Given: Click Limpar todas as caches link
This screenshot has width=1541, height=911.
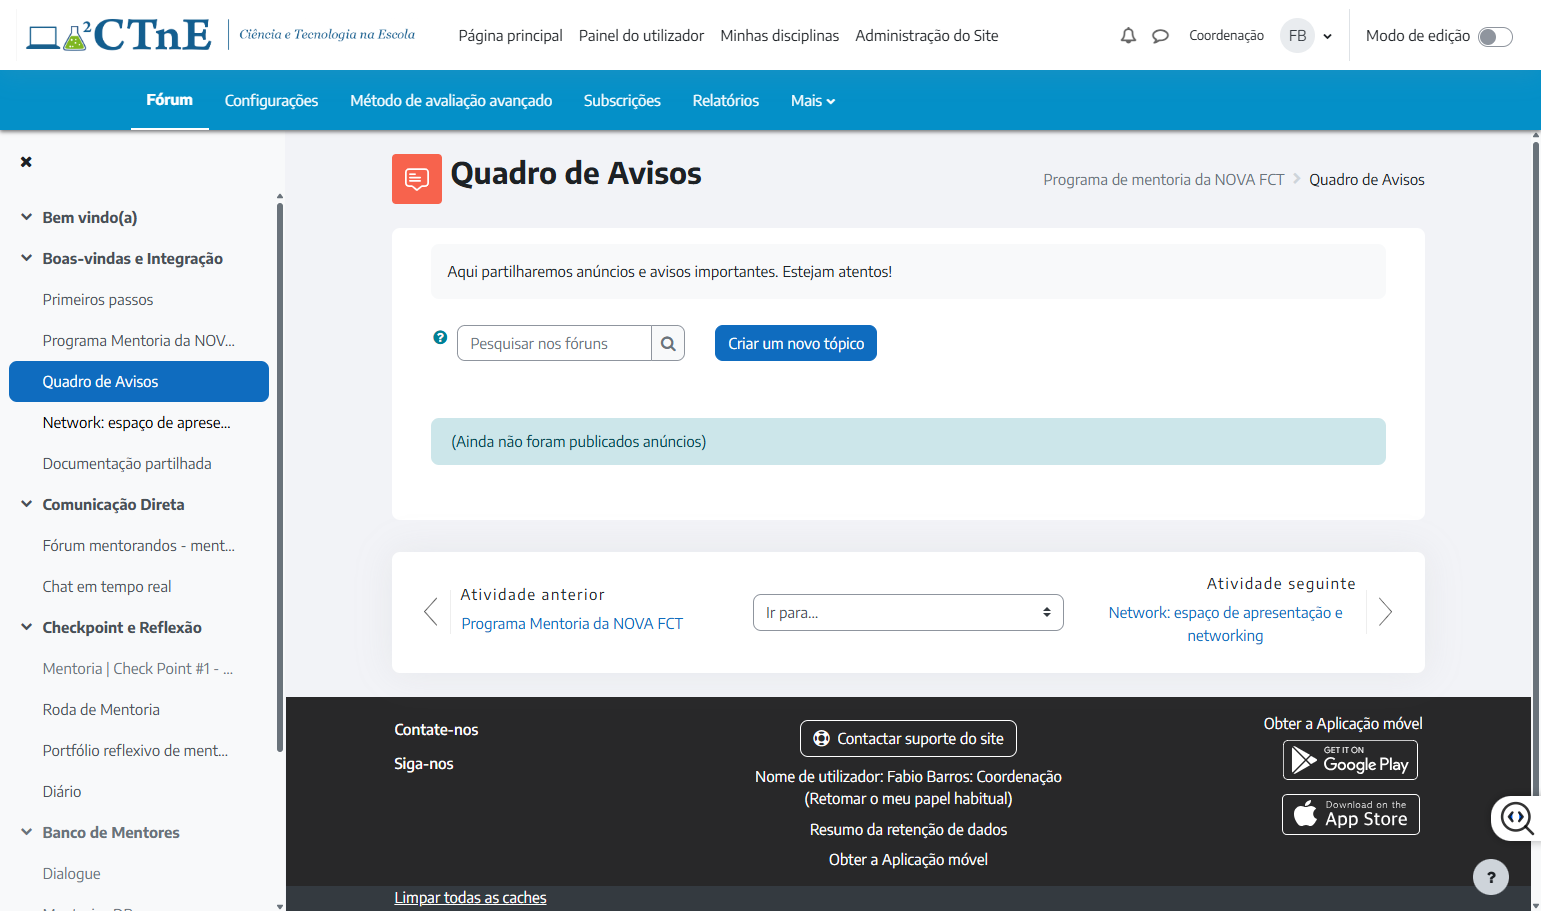Looking at the screenshot, I should coord(470,898).
